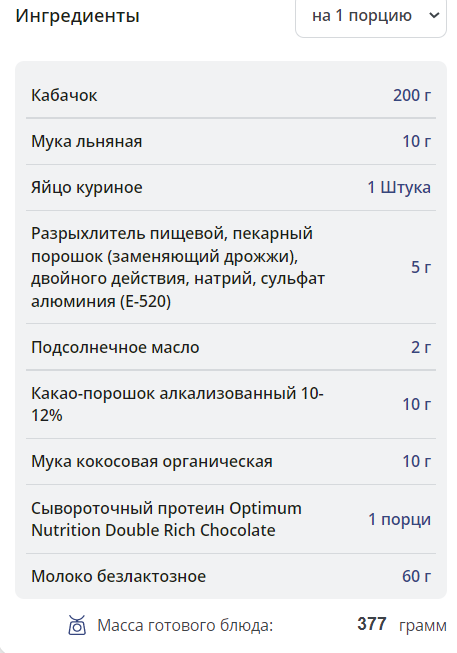Click the 60 г milk amount
Viewport: 457px width, 653px height.
tap(417, 576)
